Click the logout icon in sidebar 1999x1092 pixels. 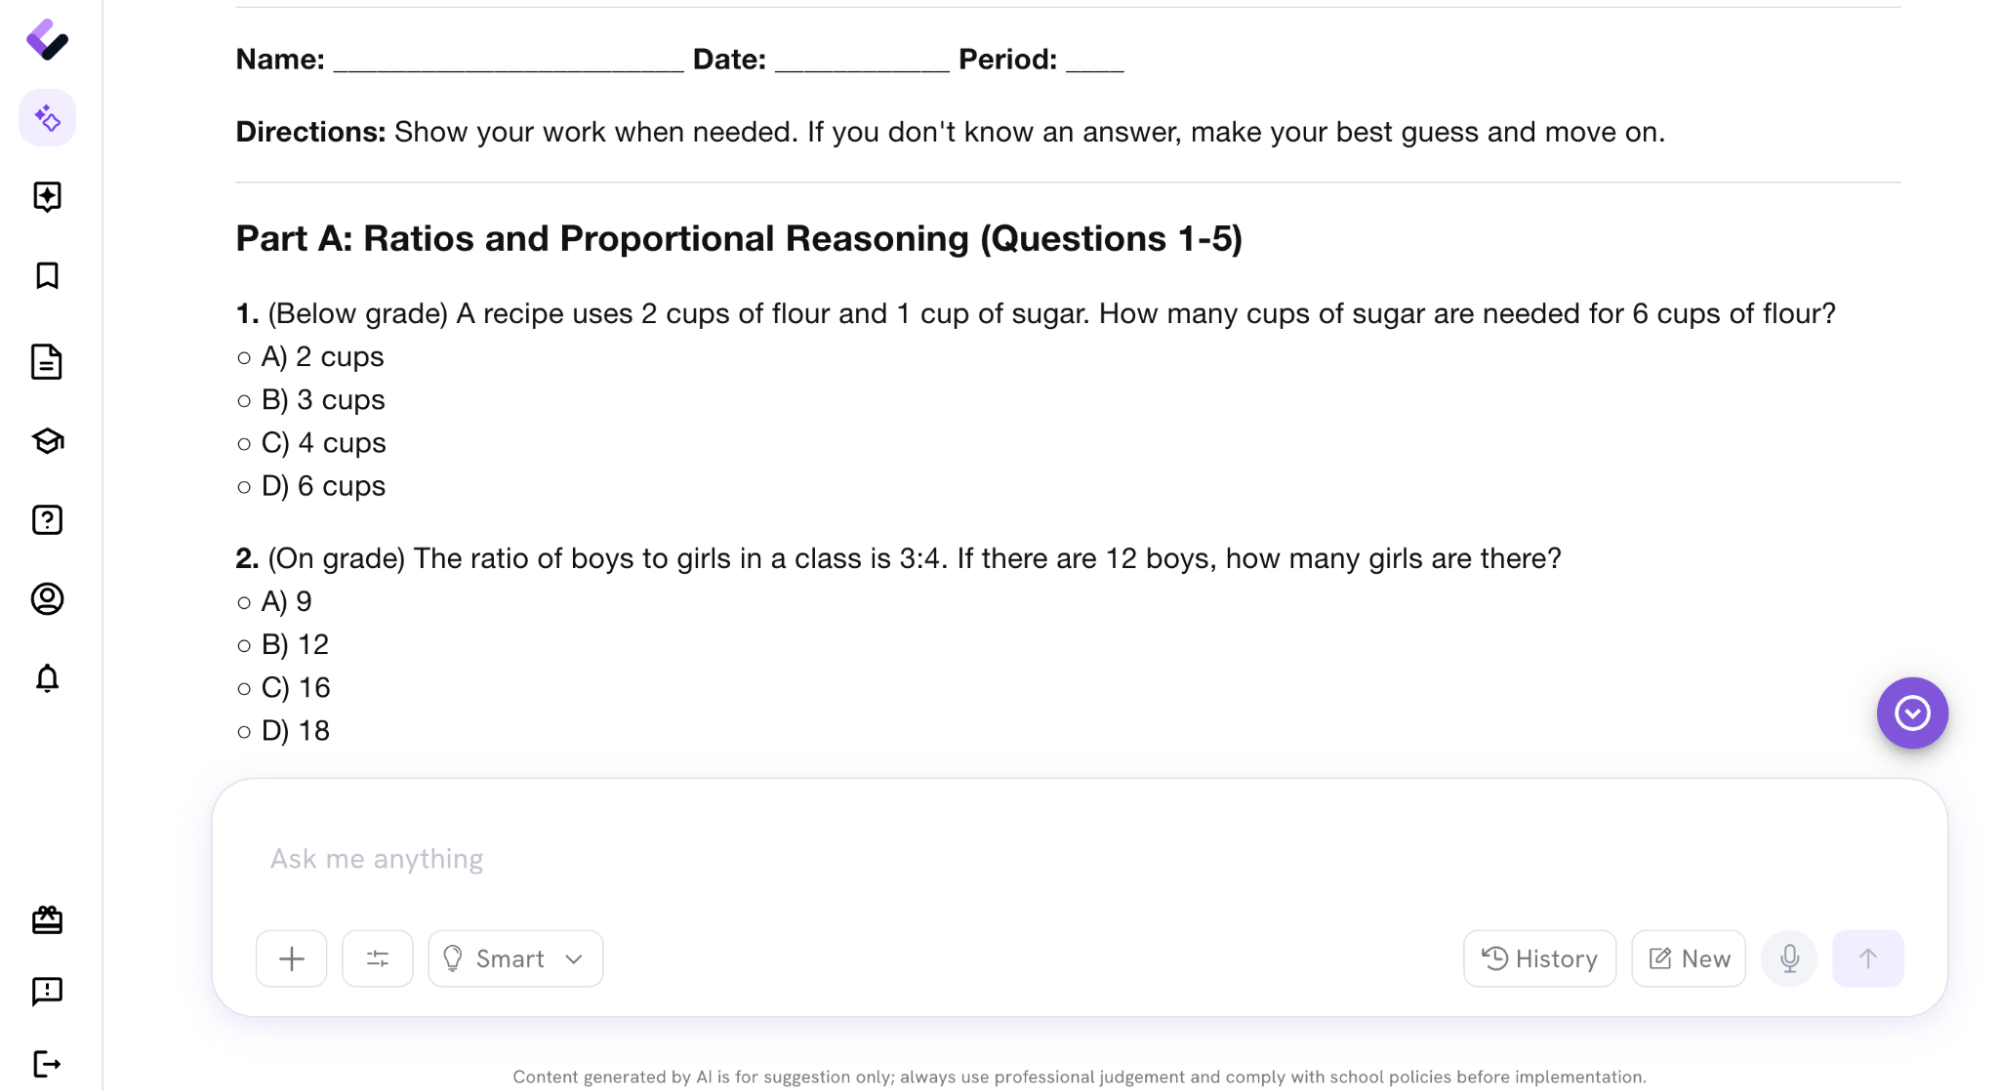(47, 1063)
